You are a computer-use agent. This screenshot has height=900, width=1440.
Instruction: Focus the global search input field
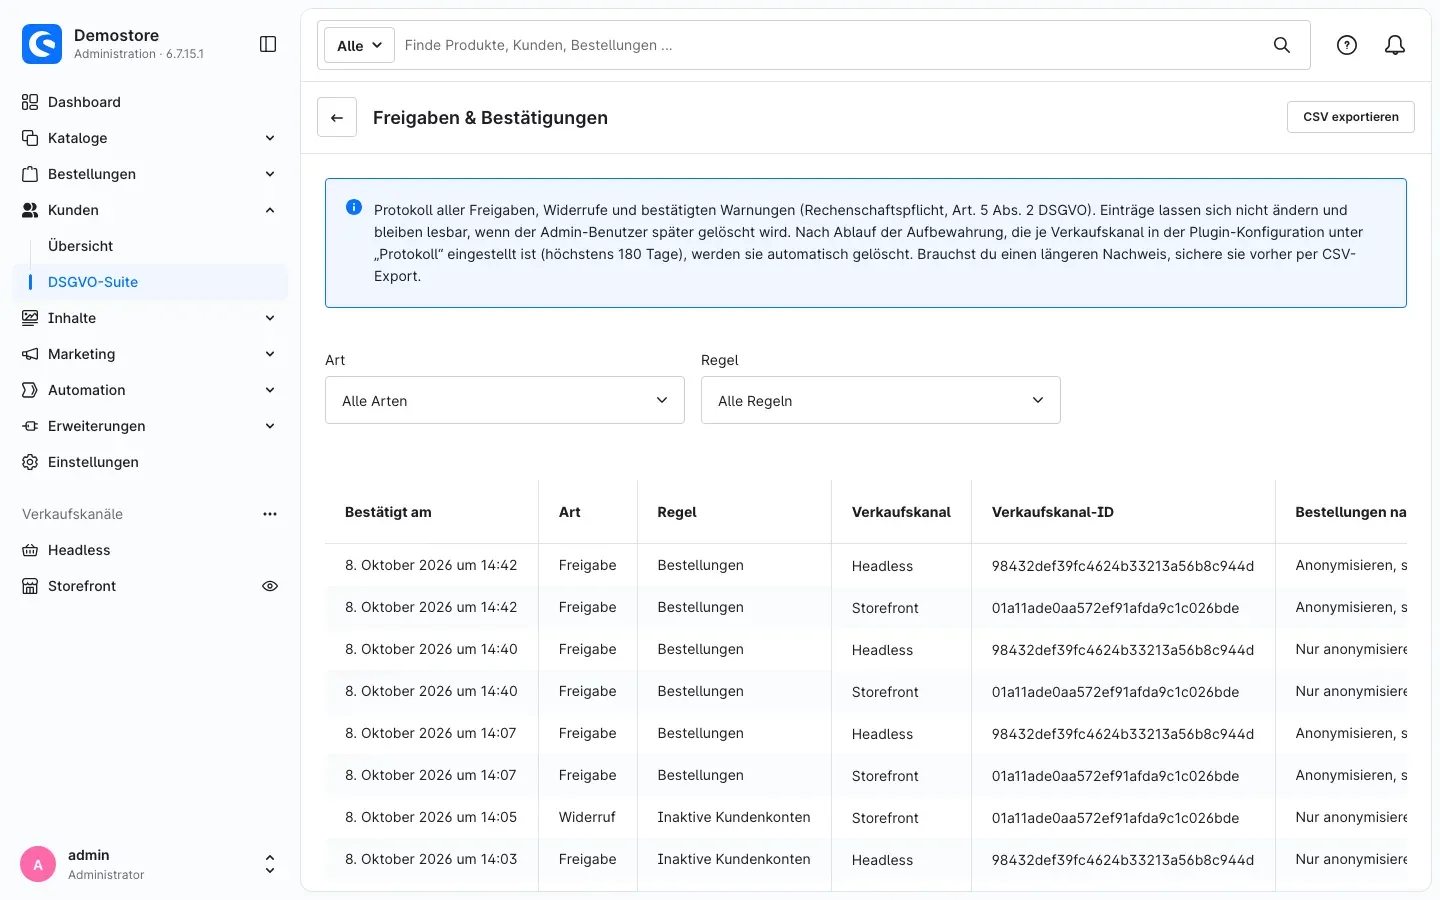pos(830,45)
